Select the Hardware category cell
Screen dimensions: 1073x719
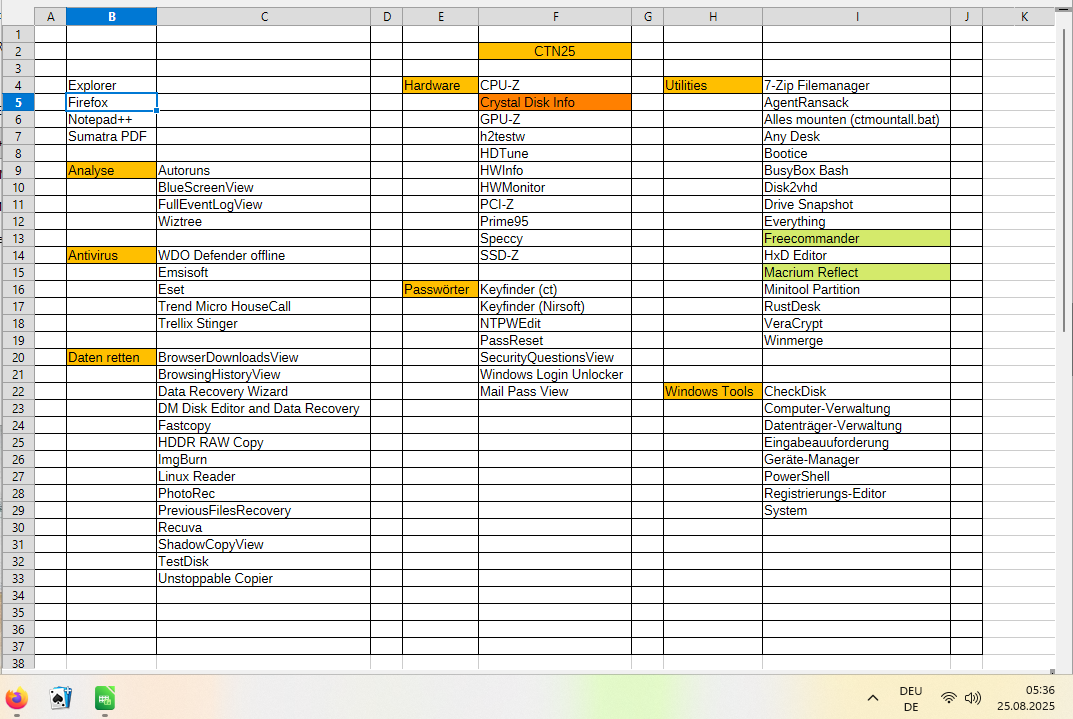[441, 86]
